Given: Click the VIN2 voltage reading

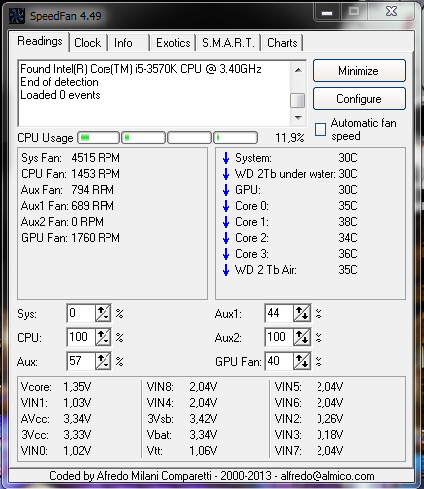Looking at the screenshot, I should coord(309,419).
